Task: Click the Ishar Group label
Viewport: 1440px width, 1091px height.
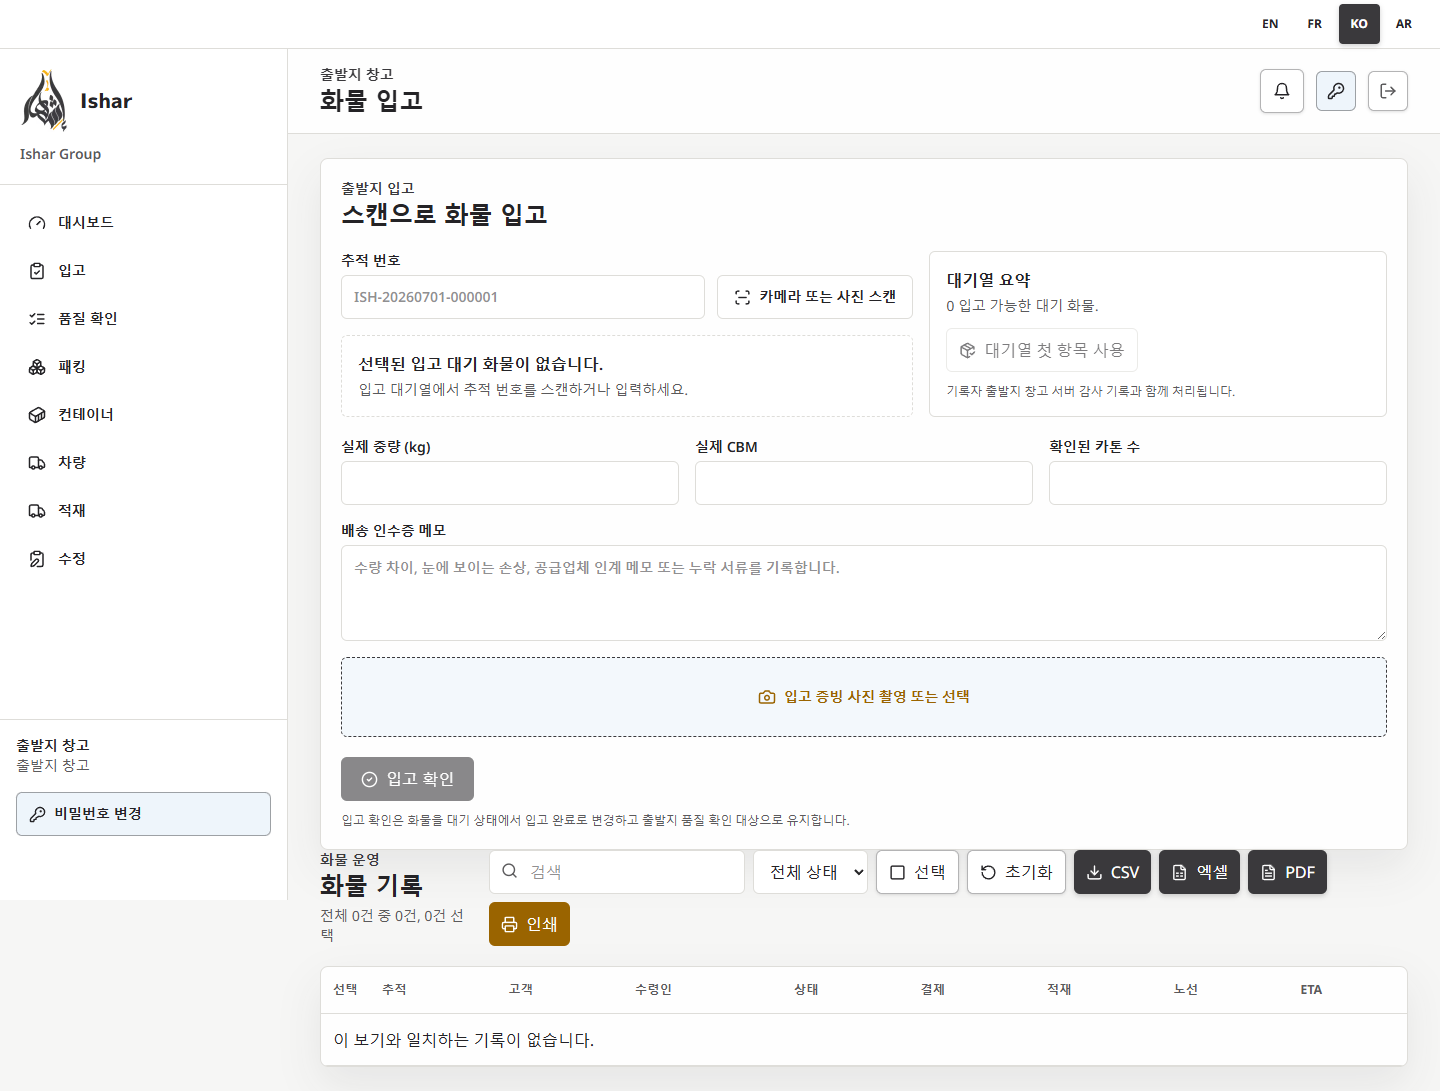Action: click(x=60, y=154)
